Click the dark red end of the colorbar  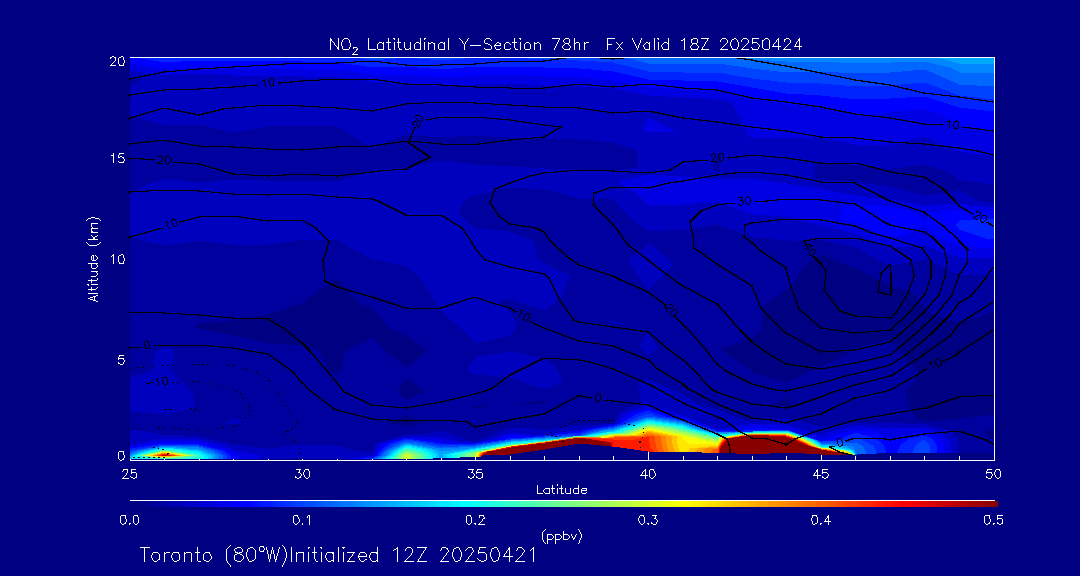click(x=985, y=502)
